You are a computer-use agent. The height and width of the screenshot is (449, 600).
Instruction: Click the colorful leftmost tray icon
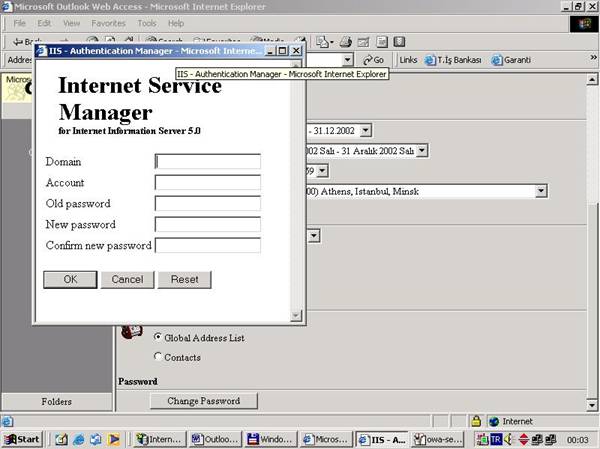pos(482,439)
